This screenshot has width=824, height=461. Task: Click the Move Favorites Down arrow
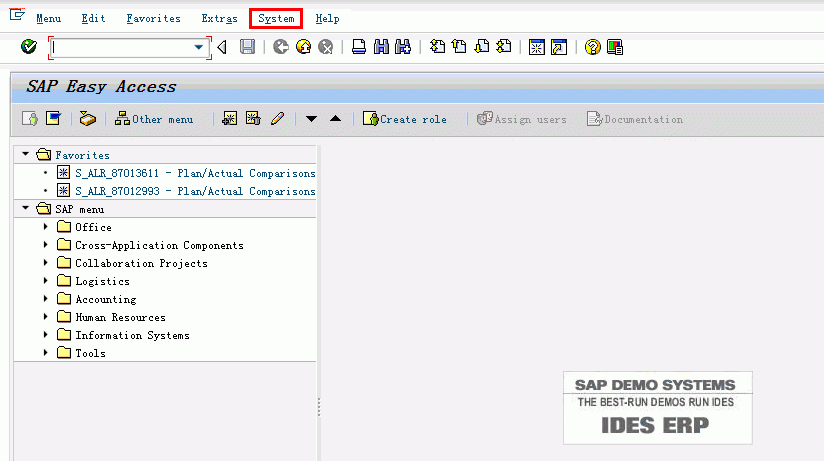coord(311,119)
